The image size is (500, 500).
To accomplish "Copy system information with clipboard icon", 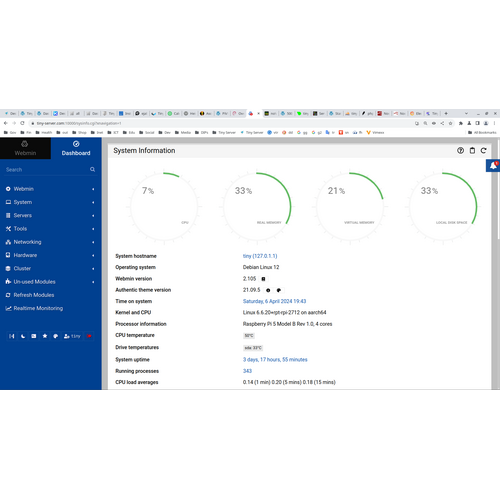I will click(x=472, y=151).
